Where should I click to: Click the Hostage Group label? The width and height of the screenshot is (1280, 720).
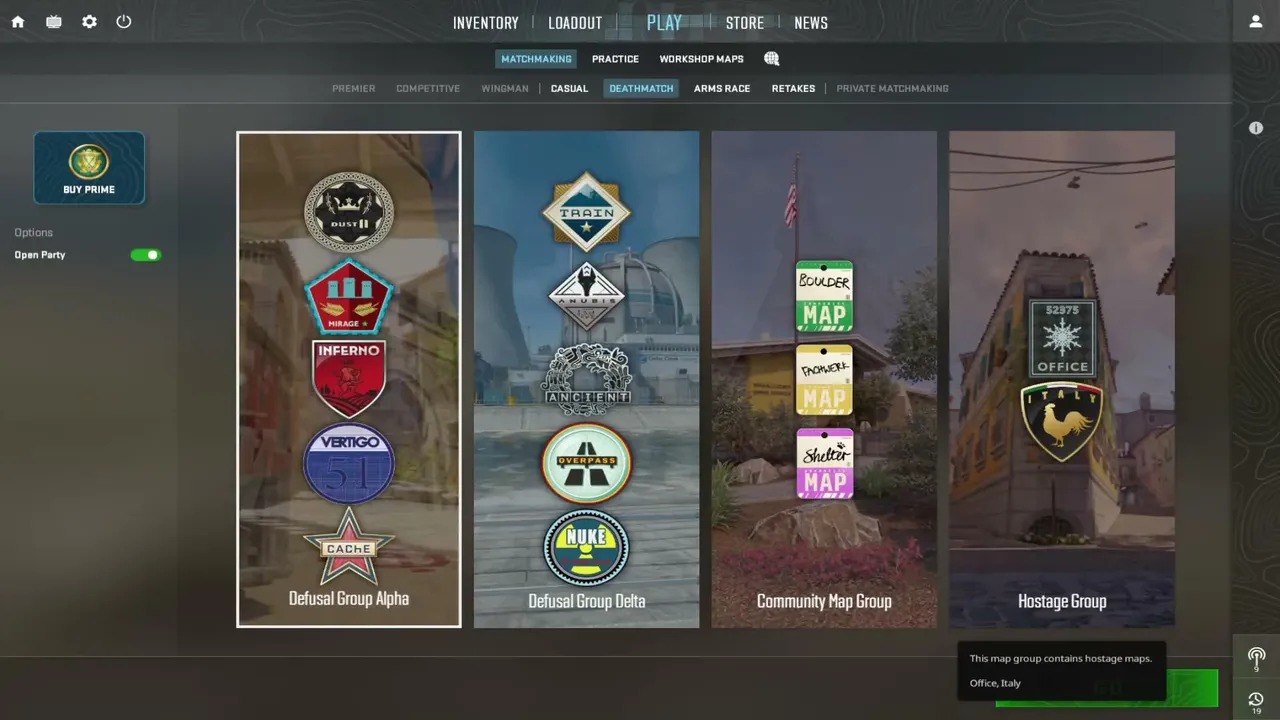1062,601
